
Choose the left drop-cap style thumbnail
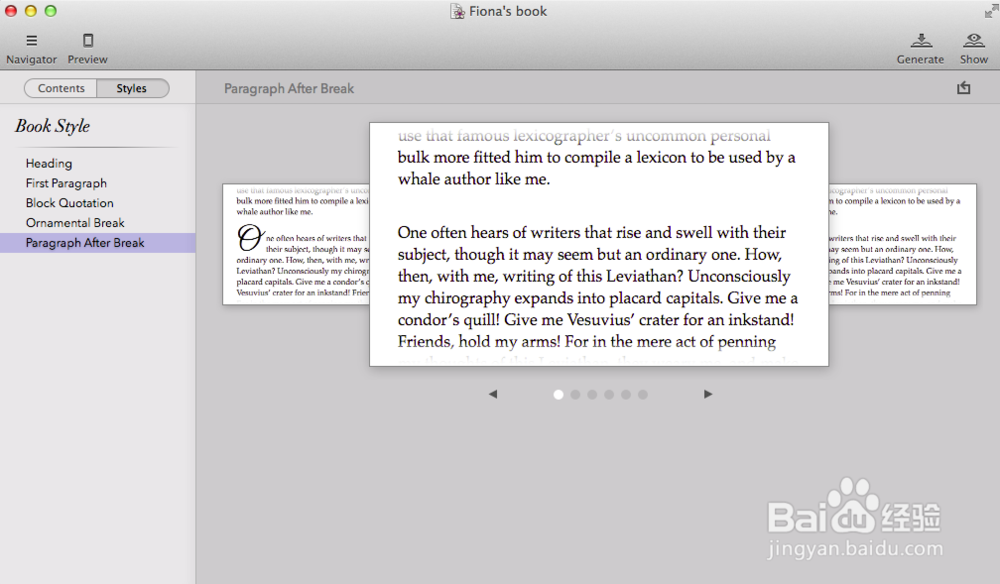tap(296, 244)
